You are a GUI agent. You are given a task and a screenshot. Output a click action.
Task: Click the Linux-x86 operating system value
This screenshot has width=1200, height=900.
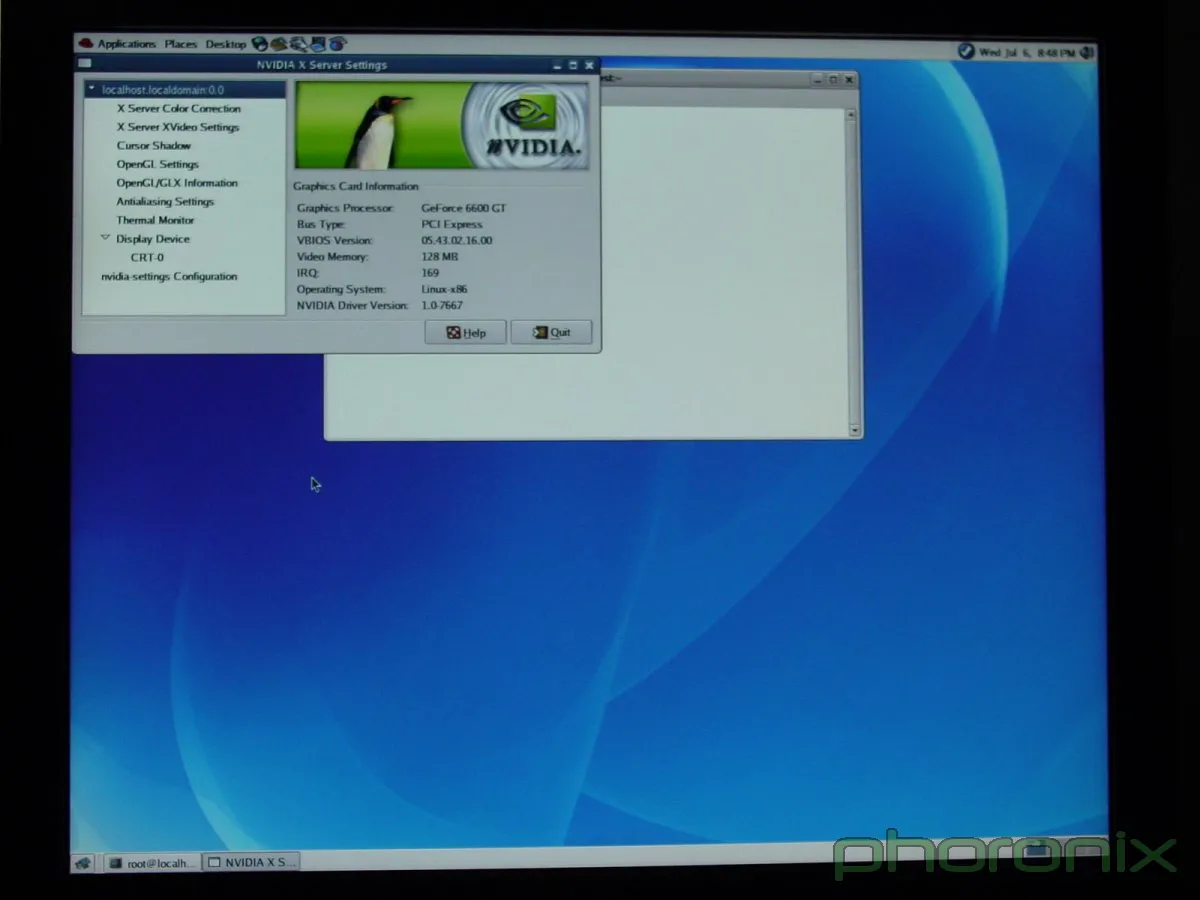point(444,289)
